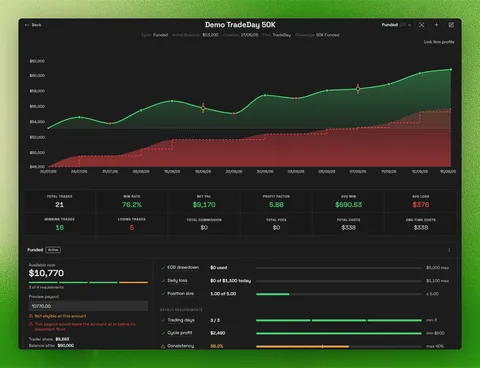The width and height of the screenshot is (480, 368).
Task: Click the Consistency warning triangle icon
Action: [163, 346]
